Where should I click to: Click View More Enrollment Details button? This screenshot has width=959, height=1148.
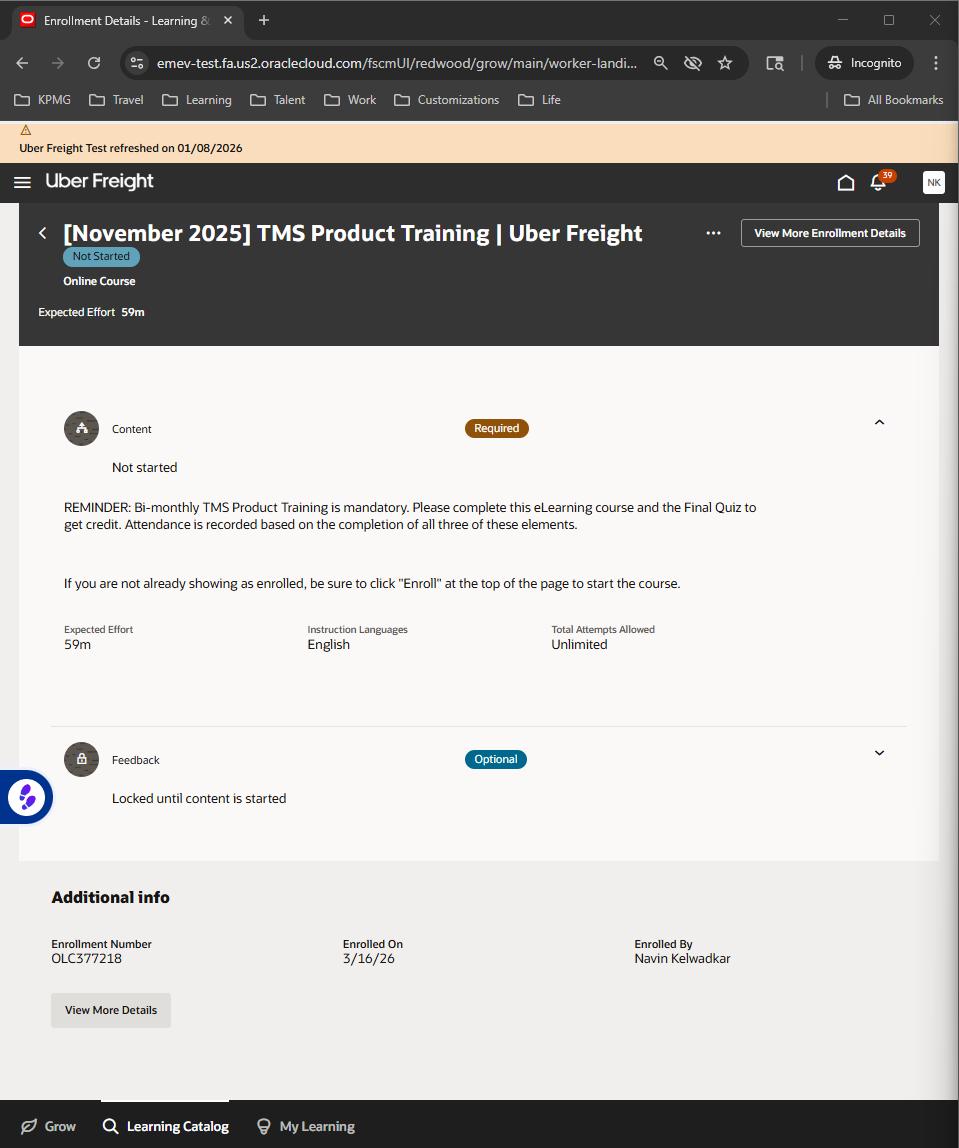830,233
